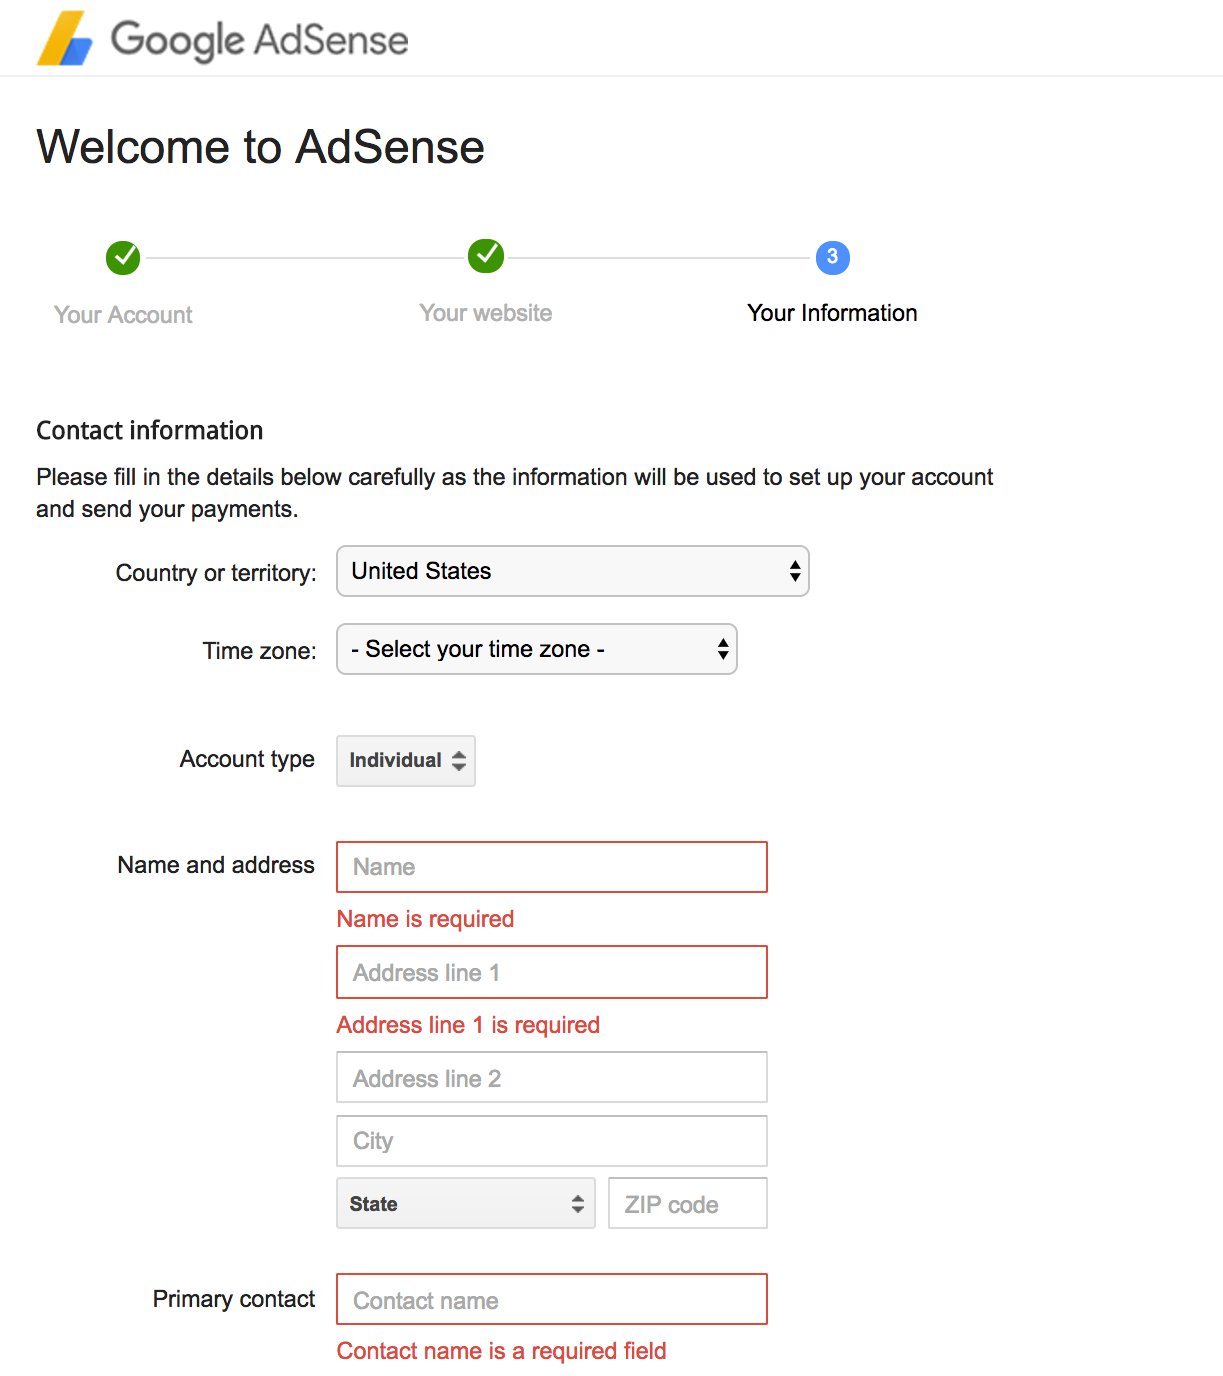Select the Your Account step label
Image resolution: width=1223 pixels, height=1376 pixels.
click(x=123, y=315)
